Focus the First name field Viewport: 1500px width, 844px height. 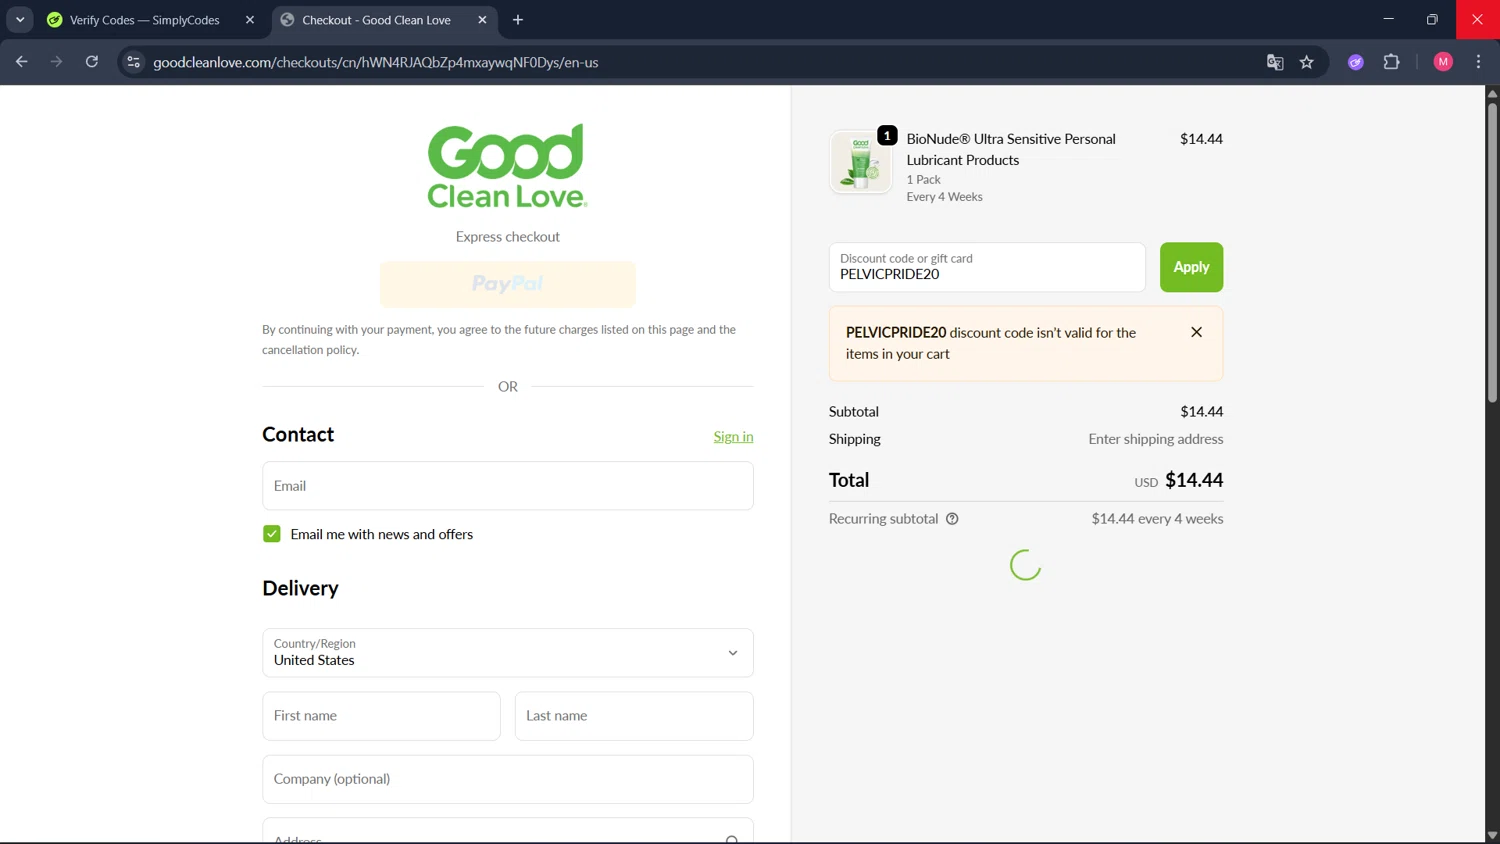point(381,716)
